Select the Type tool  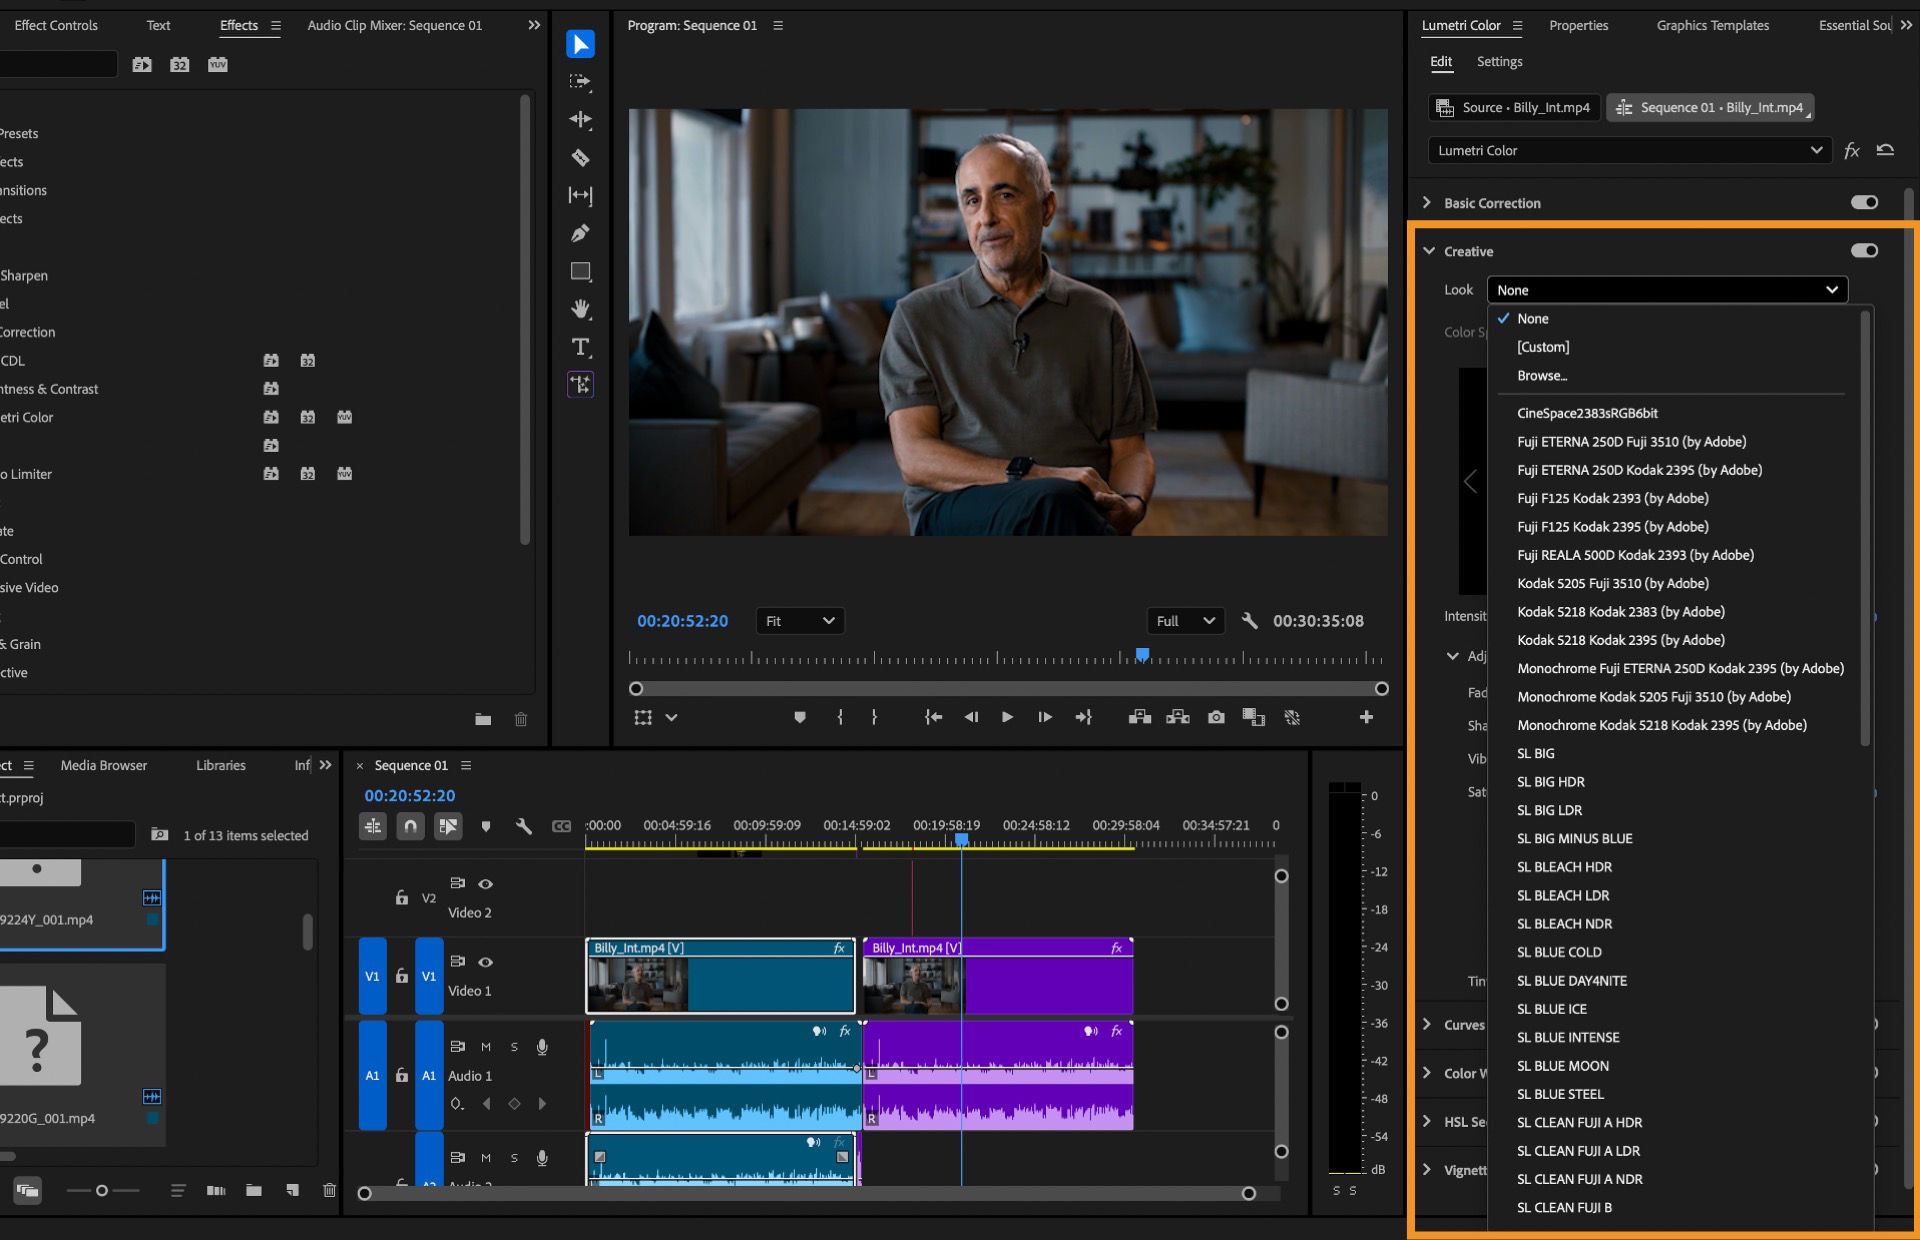(580, 347)
